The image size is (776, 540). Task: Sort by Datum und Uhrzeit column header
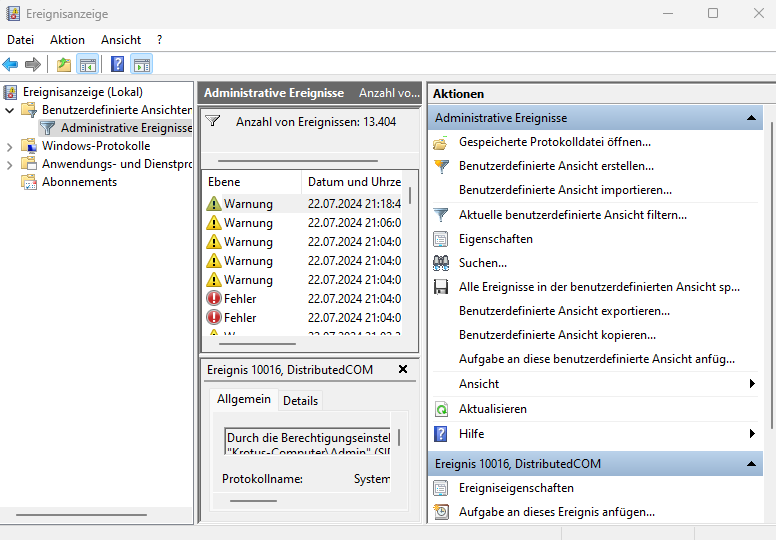pyautogui.click(x=351, y=182)
